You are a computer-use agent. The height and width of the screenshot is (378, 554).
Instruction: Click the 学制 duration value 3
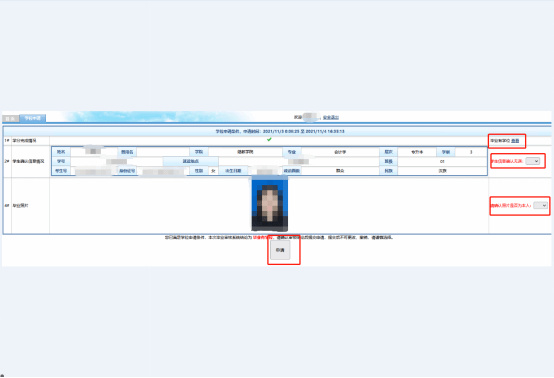pos(471,152)
